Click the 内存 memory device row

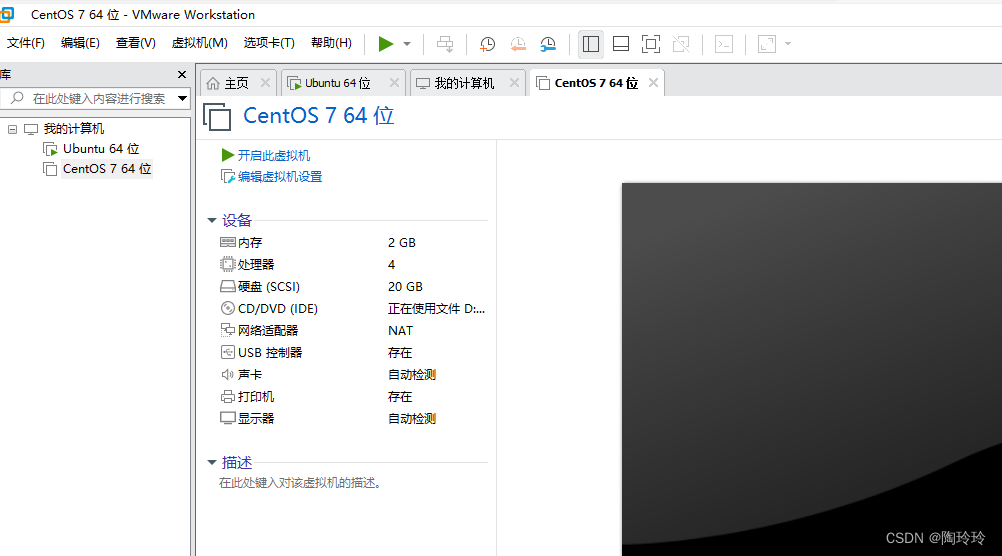coord(353,243)
